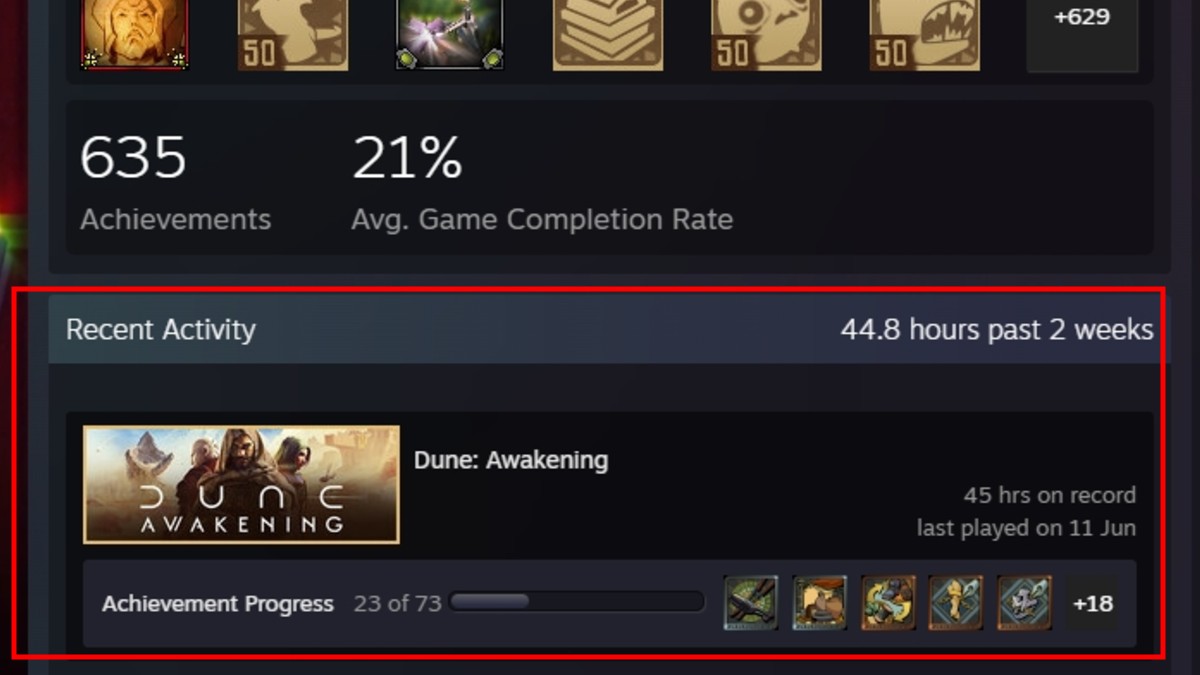The width and height of the screenshot is (1200, 675).
Task: Click the Dune Awakening game banner
Action: coord(241,485)
